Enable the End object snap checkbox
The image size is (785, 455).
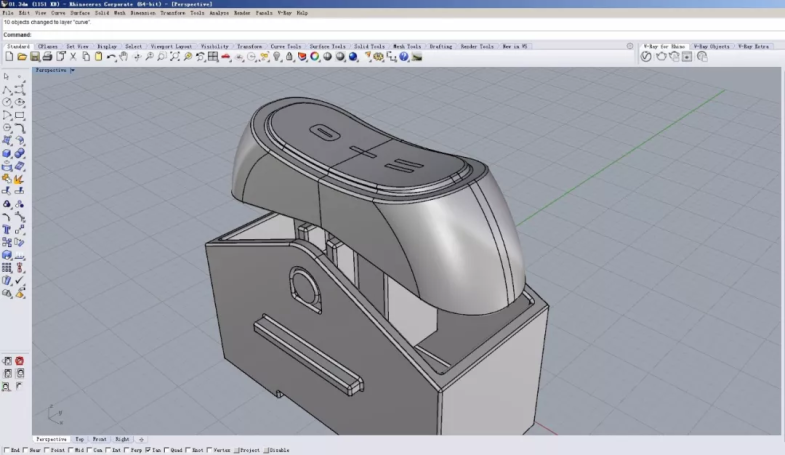click(6, 451)
